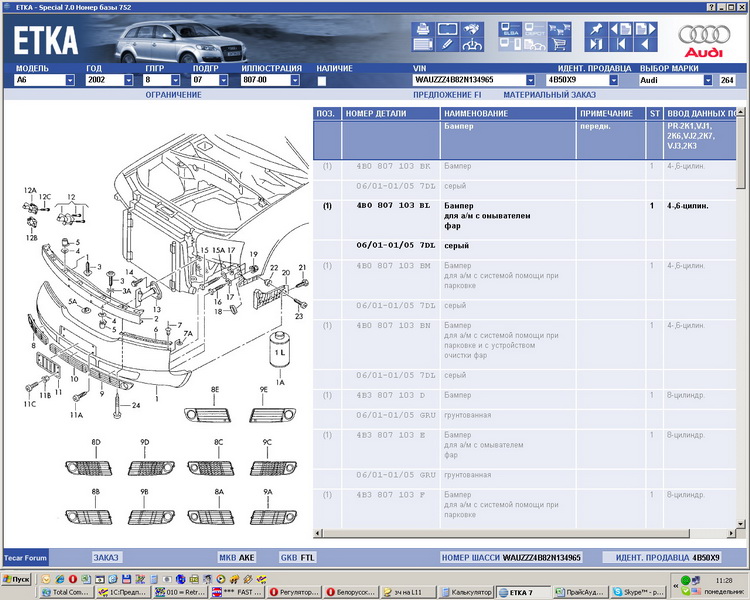Click the document-and-car icon below DEPOT
Screen dimensions: 750x600
click(x=535, y=44)
